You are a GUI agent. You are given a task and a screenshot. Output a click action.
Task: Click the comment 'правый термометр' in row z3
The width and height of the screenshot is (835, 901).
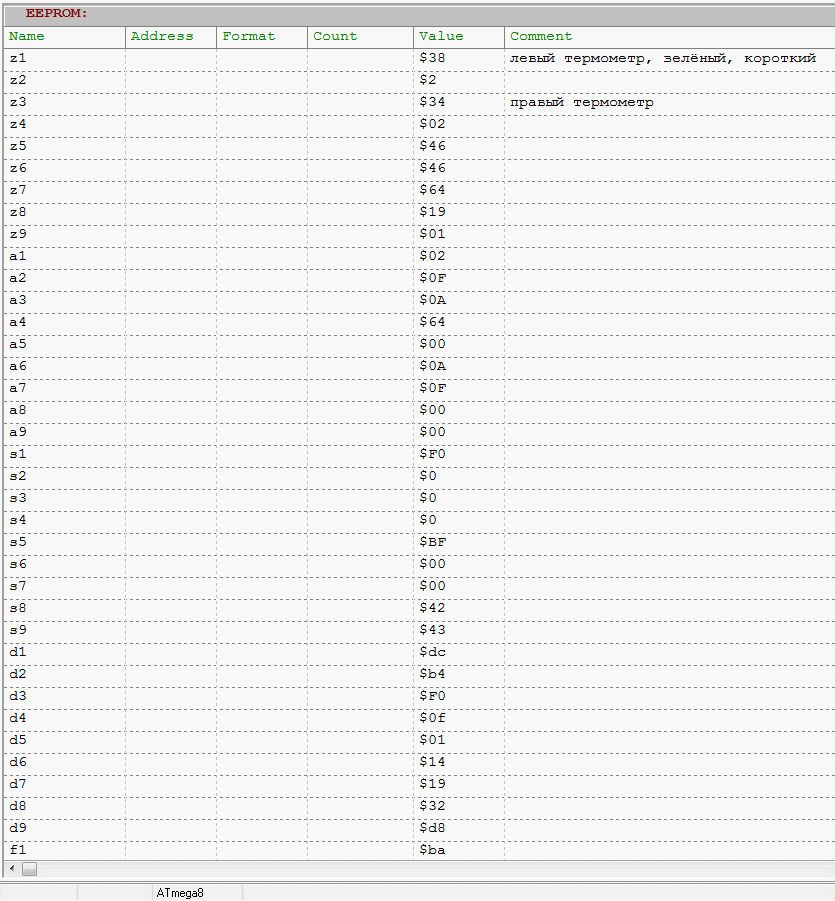[x=582, y=102]
